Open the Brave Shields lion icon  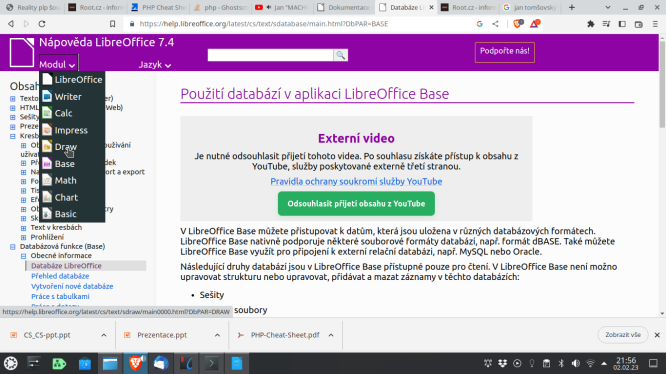click(x=518, y=24)
